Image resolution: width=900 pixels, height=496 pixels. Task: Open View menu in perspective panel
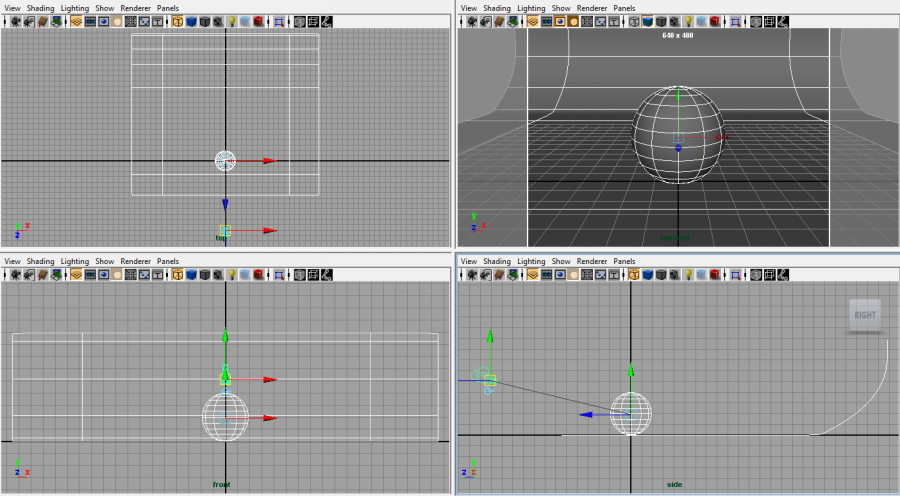468,8
